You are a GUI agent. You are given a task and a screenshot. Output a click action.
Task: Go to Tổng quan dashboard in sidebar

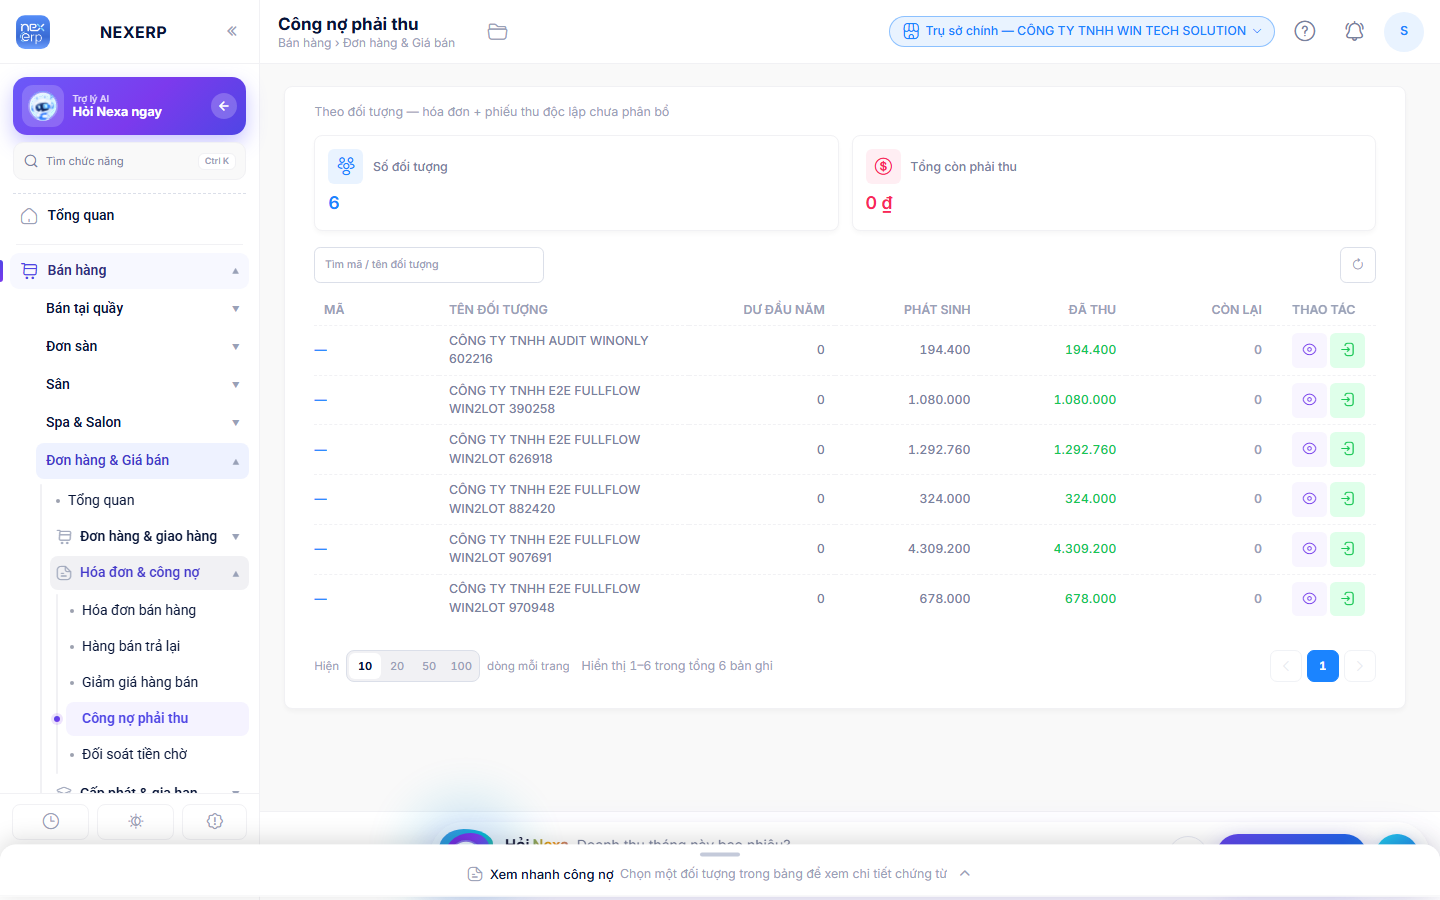(x=130, y=216)
